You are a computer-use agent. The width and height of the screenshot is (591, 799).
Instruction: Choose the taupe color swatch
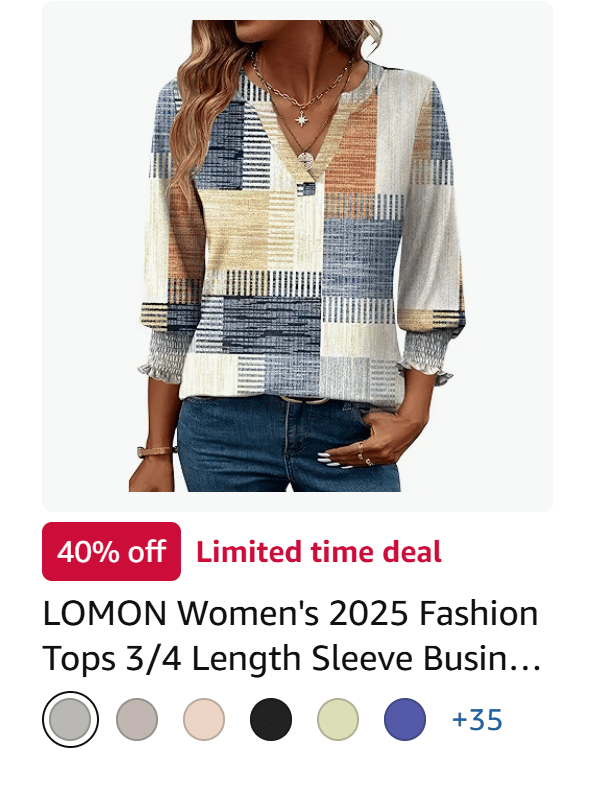pyautogui.click(x=137, y=719)
